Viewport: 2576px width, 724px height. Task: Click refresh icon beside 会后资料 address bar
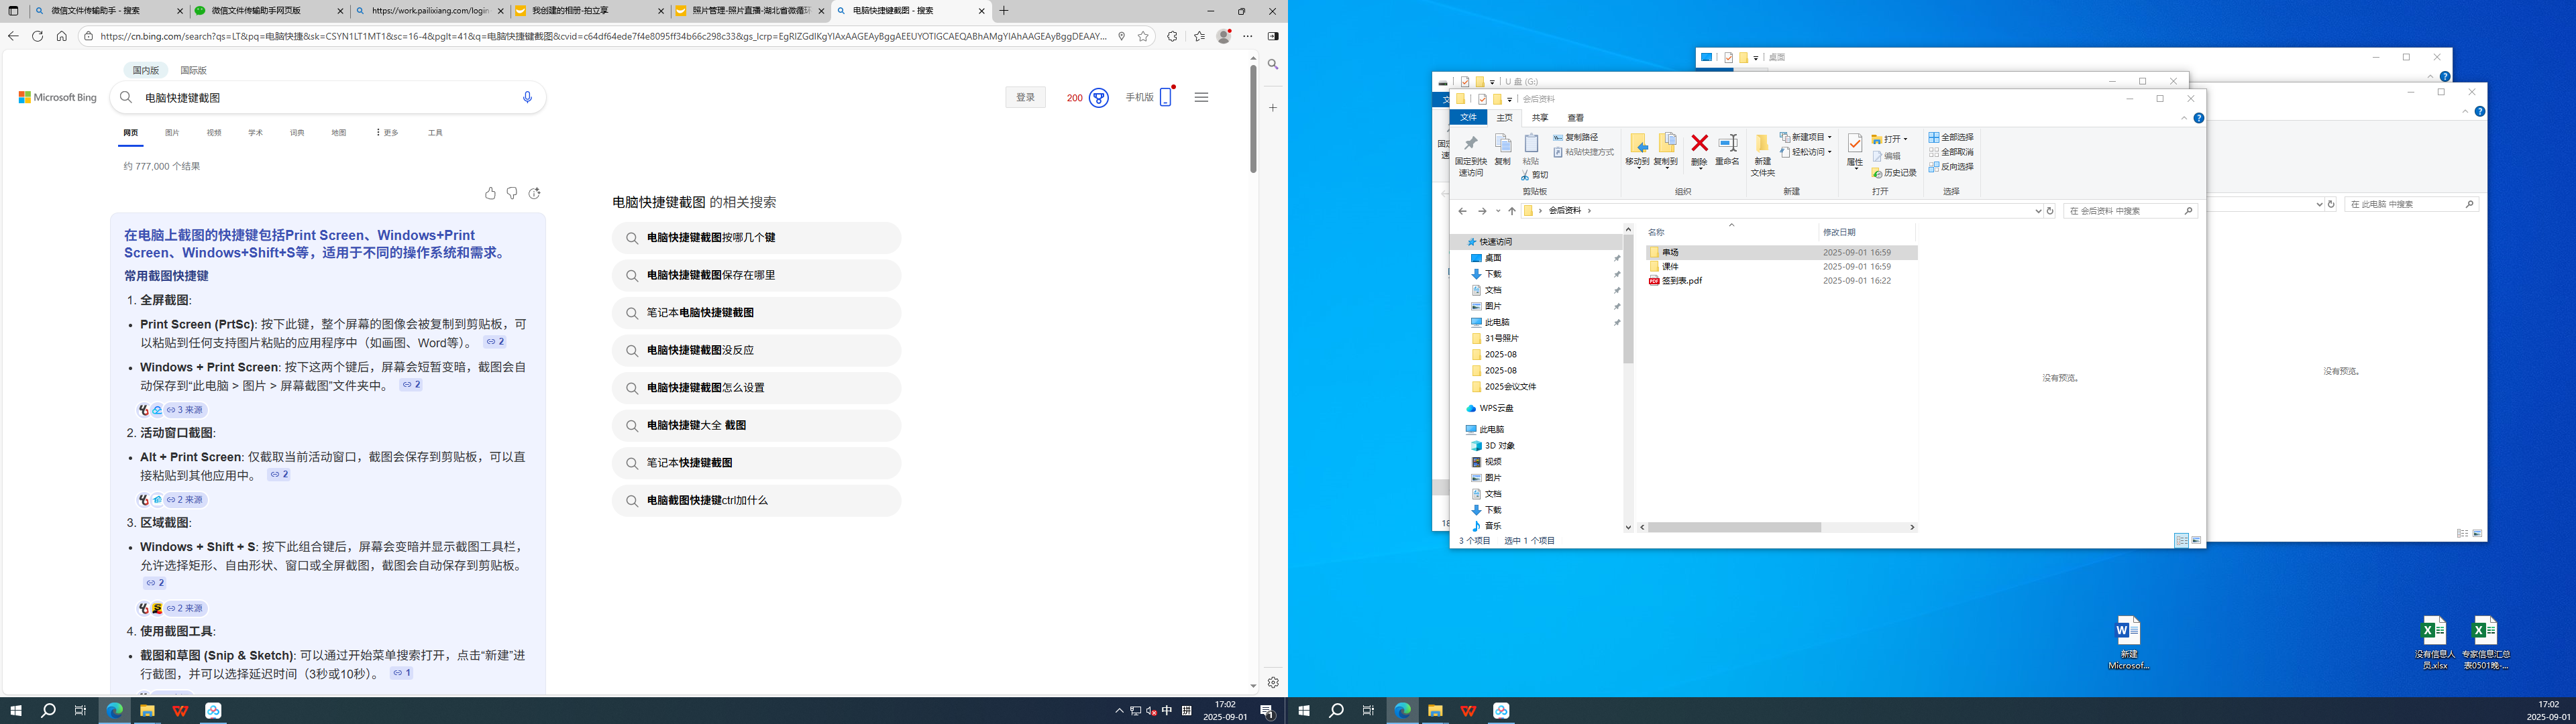point(2050,211)
